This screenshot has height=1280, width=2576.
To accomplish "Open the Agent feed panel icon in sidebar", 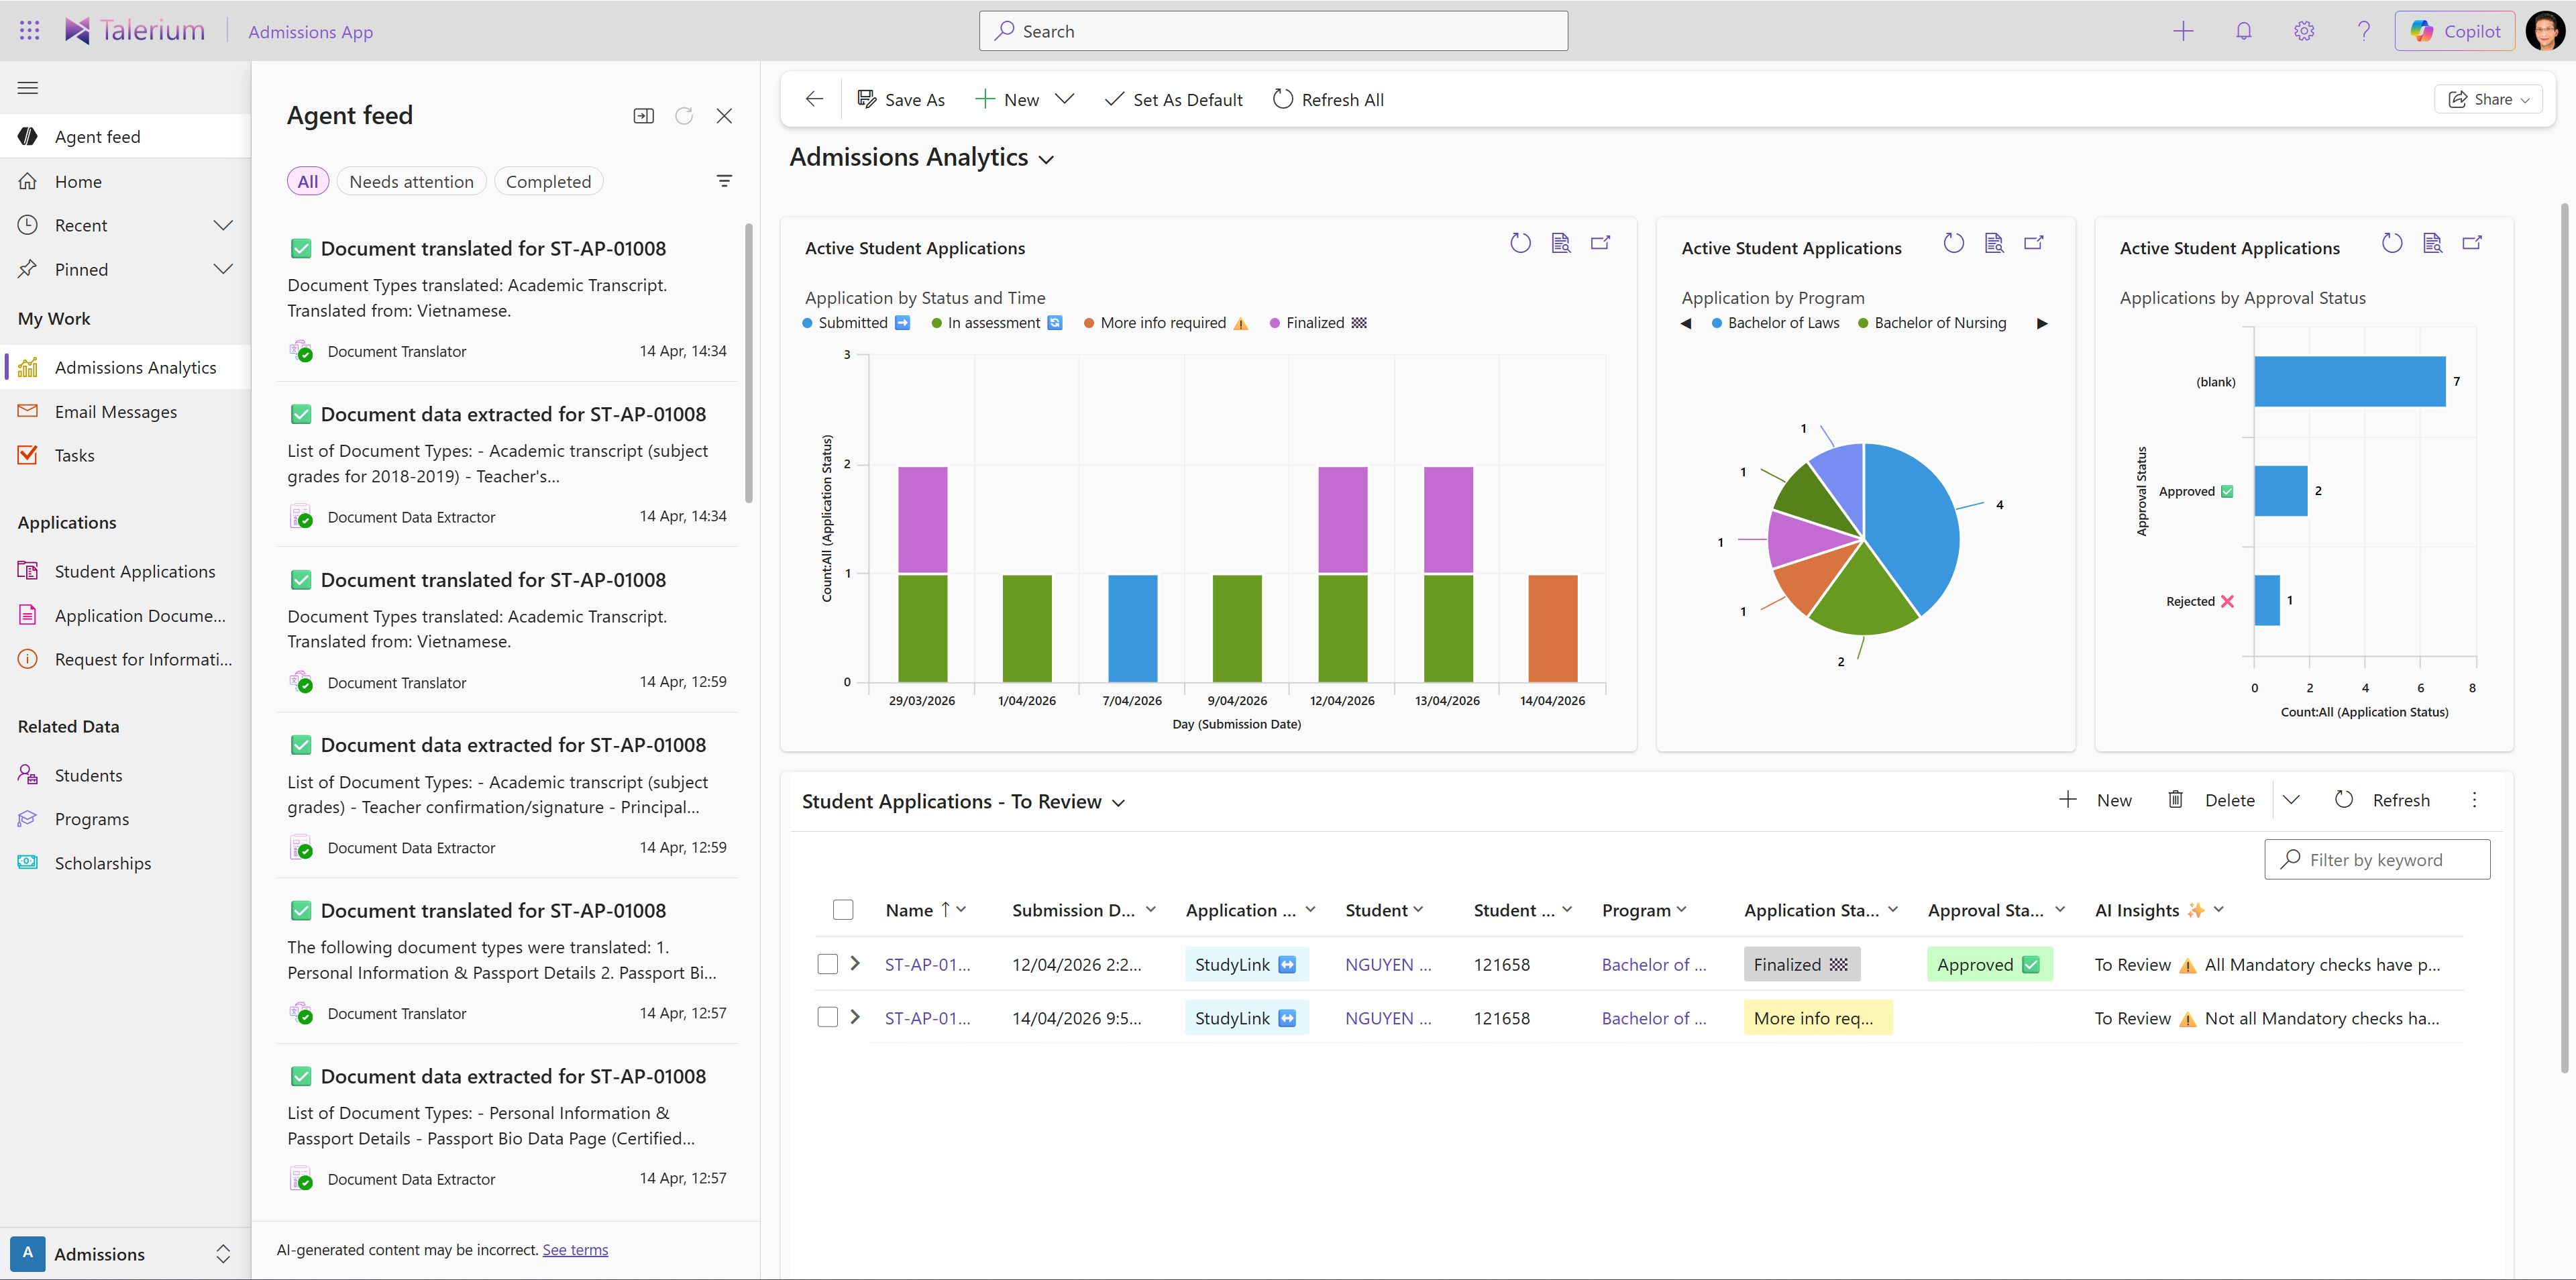I will pyautogui.click(x=27, y=136).
